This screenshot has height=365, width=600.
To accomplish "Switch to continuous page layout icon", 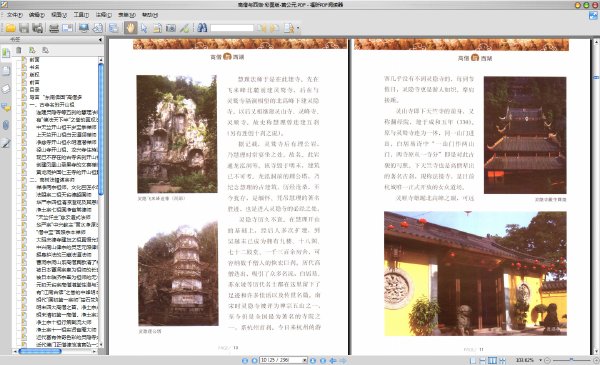I will click(x=483, y=360).
